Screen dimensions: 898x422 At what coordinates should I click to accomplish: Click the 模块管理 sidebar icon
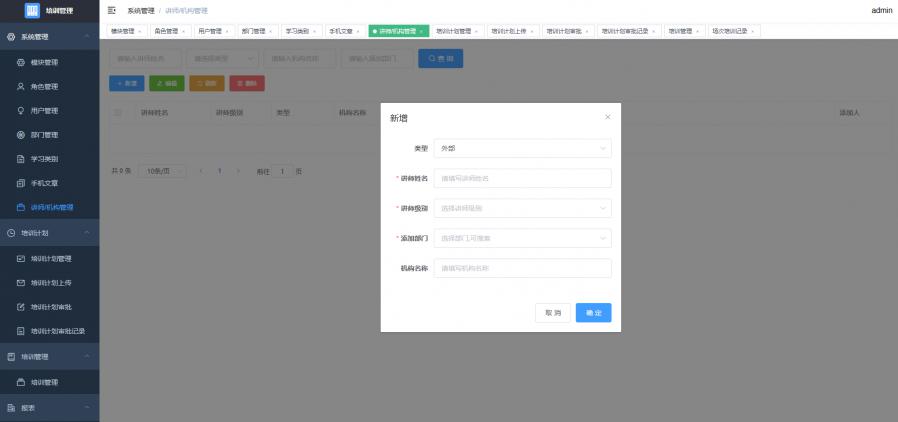point(21,62)
